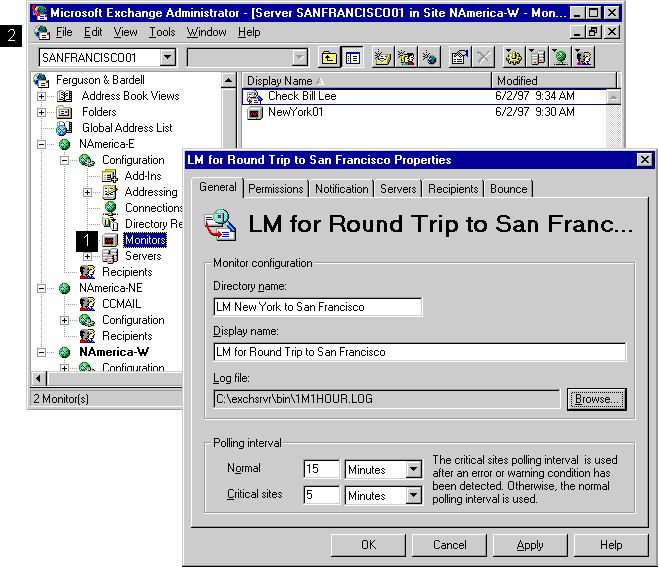Click the Folders tree icon
The image size is (658, 567).
click(64, 112)
